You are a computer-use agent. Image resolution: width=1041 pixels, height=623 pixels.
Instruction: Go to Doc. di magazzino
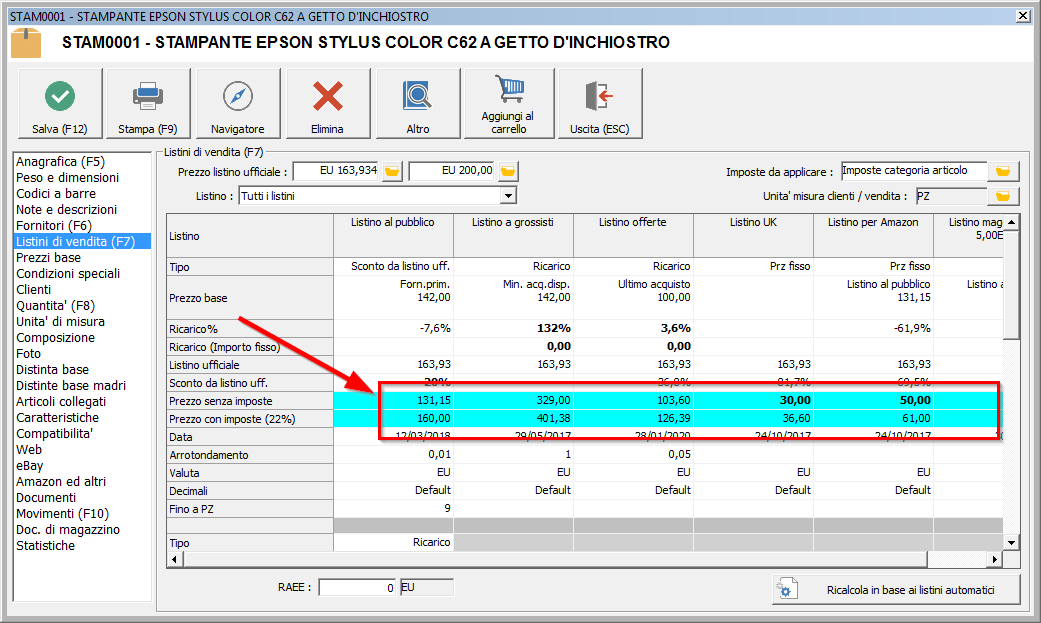pyautogui.click(x=68, y=529)
